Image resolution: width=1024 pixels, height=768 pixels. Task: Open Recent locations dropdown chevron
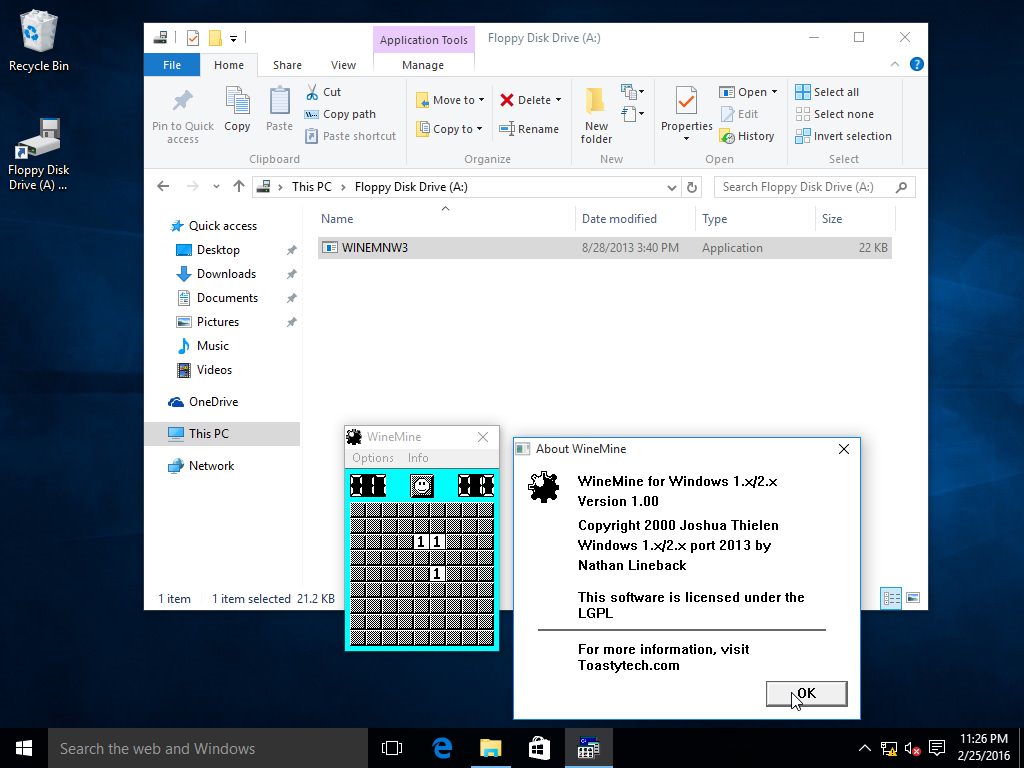tap(216, 187)
